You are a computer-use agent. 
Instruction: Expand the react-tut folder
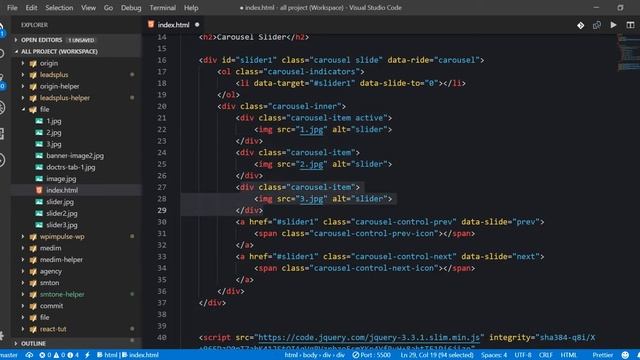[53, 329]
